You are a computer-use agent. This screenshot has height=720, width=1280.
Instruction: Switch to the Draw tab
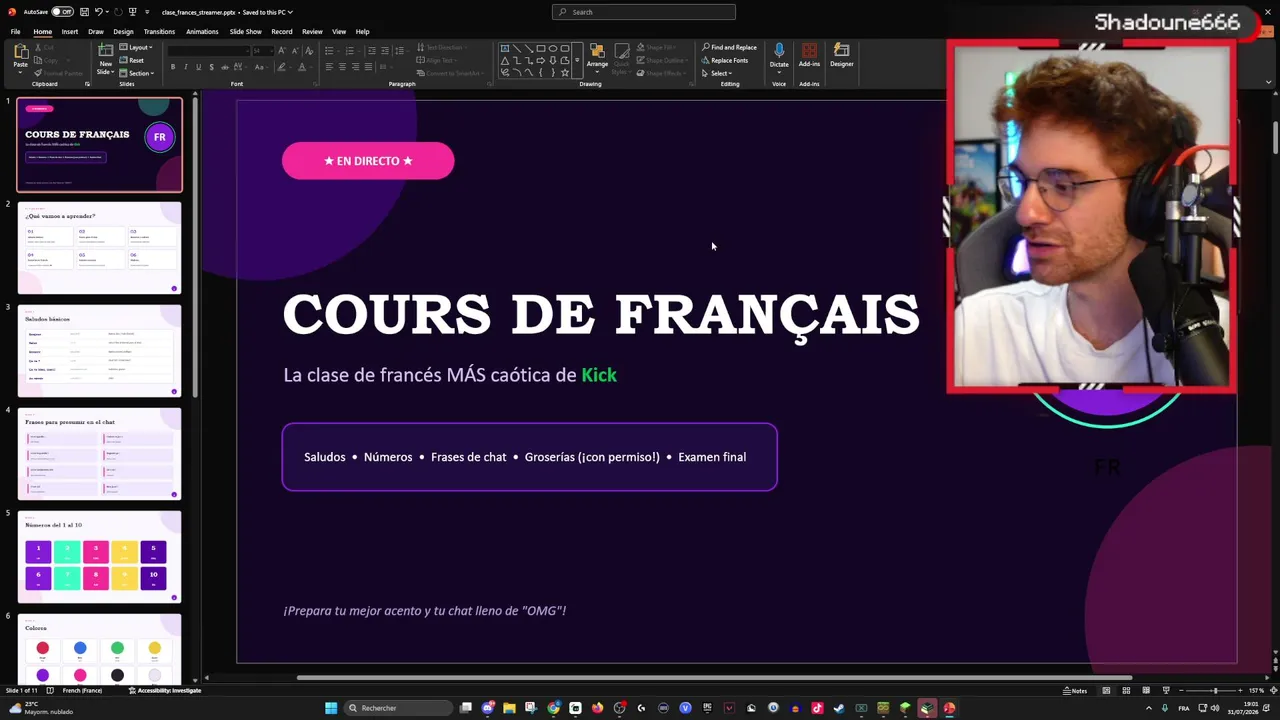pyautogui.click(x=96, y=32)
